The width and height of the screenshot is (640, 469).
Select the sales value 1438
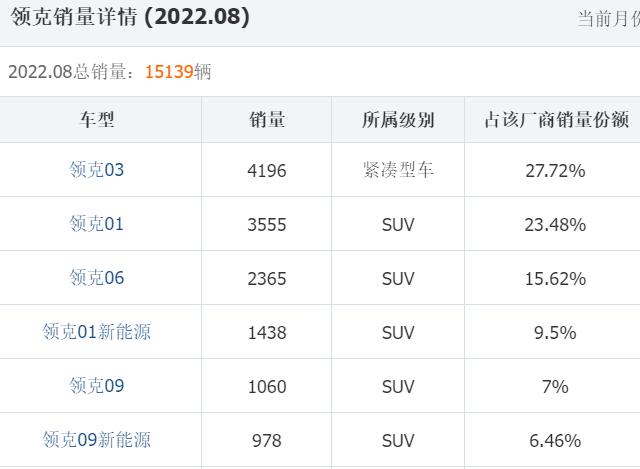click(267, 333)
